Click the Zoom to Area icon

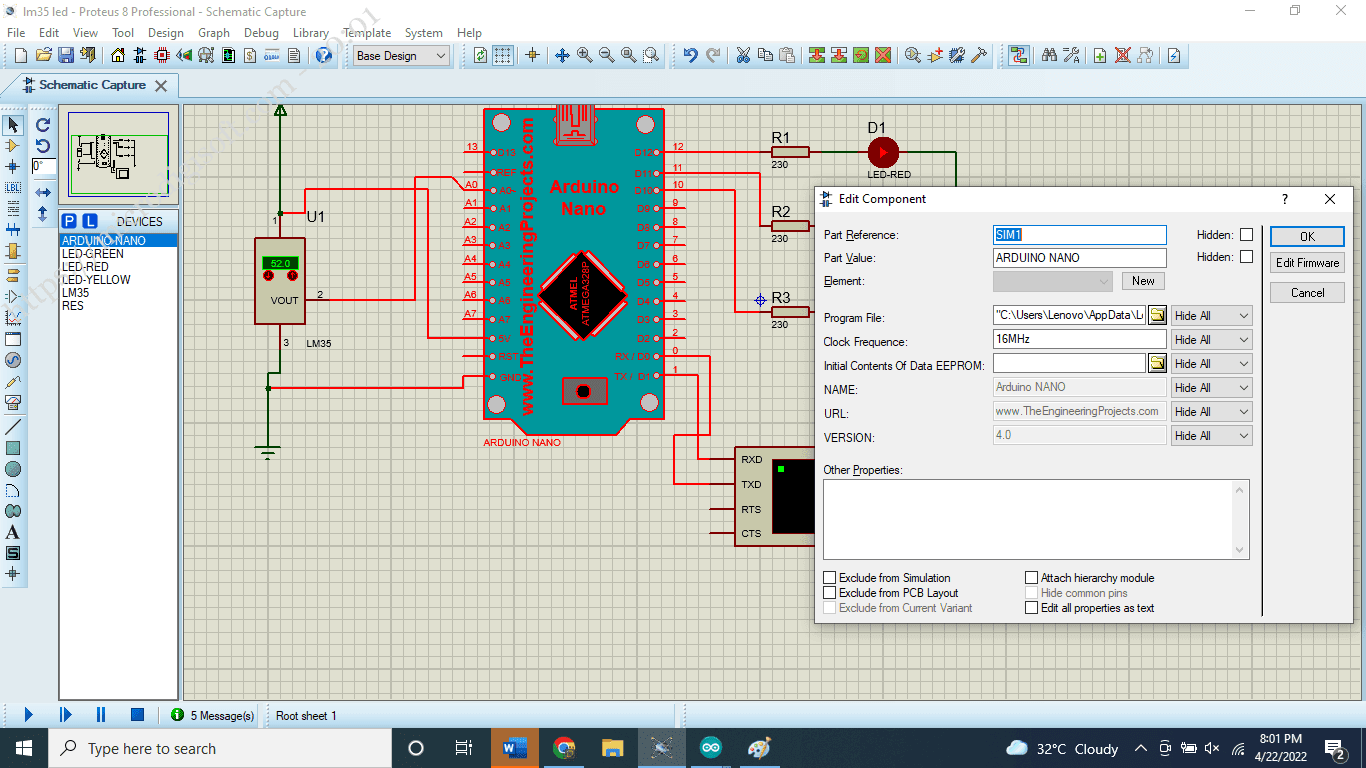click(x=650, y=55)
